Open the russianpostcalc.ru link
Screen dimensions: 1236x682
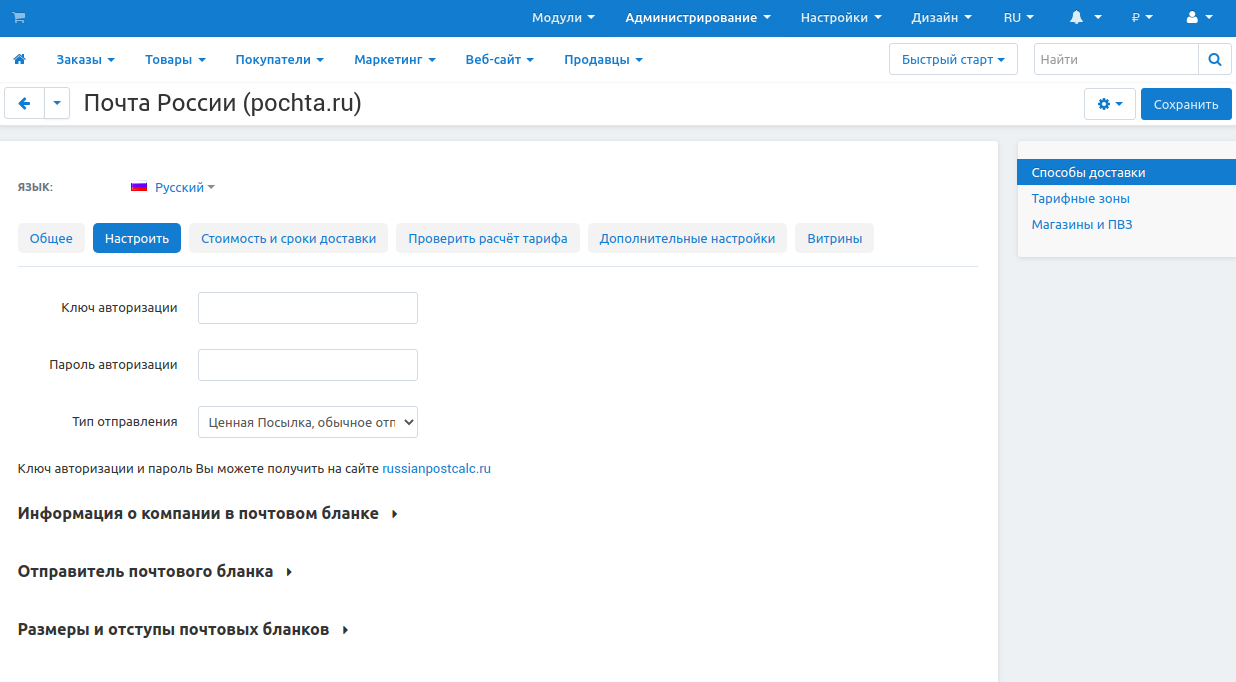tap(436, 469)
